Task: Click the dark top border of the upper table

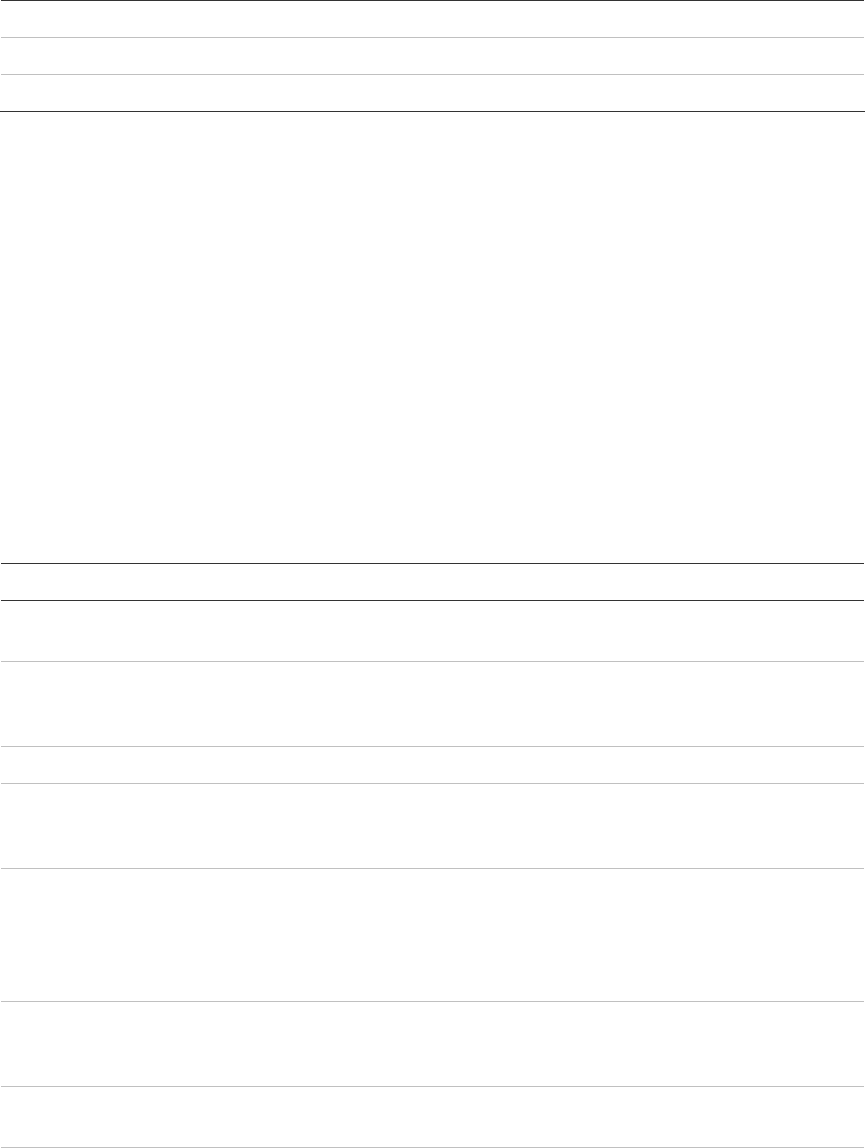Action: (432, 1)
